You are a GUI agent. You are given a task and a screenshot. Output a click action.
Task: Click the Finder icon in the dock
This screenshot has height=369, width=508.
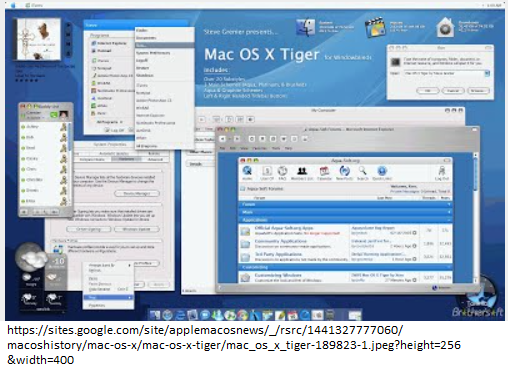[155, 314]
